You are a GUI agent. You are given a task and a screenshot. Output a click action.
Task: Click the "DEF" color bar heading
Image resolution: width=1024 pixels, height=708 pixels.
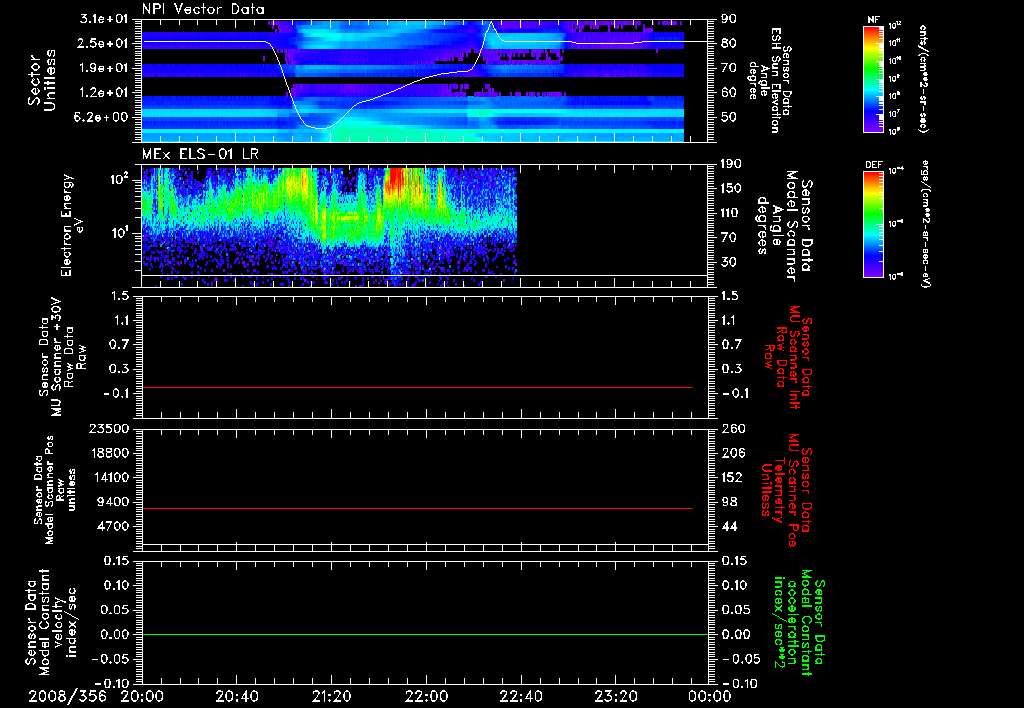point(874,165)
